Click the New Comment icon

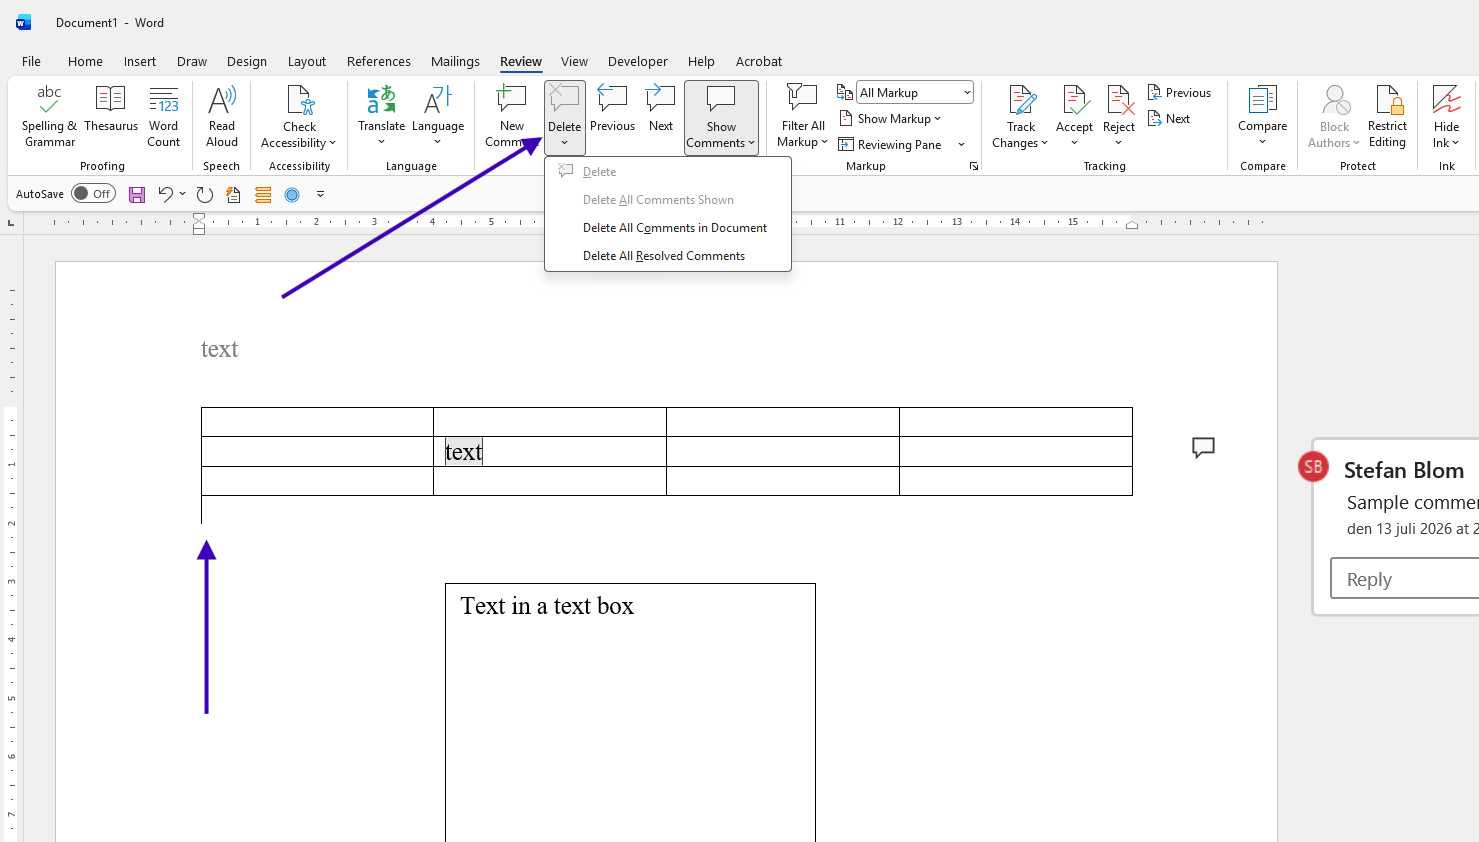click(511, 100)
